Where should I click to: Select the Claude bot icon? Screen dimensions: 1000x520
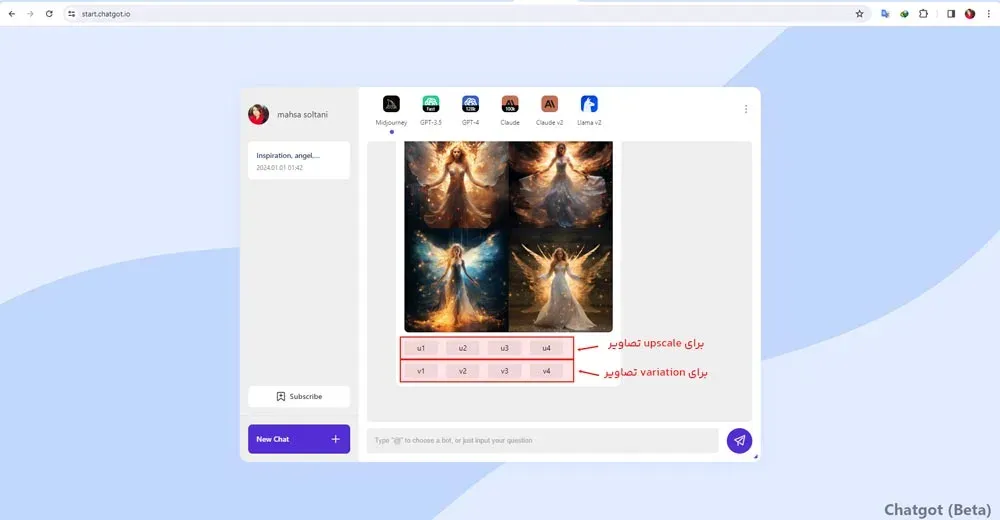(x=510, y=104)
